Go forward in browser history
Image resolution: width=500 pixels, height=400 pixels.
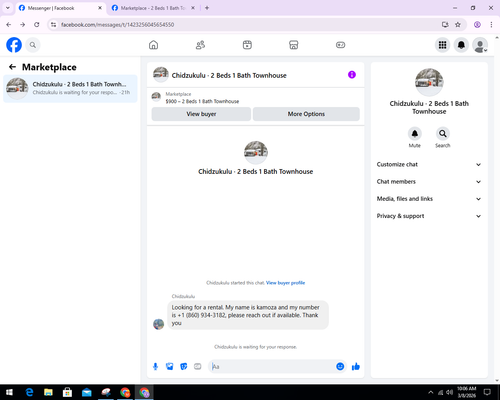coord(22,25)
